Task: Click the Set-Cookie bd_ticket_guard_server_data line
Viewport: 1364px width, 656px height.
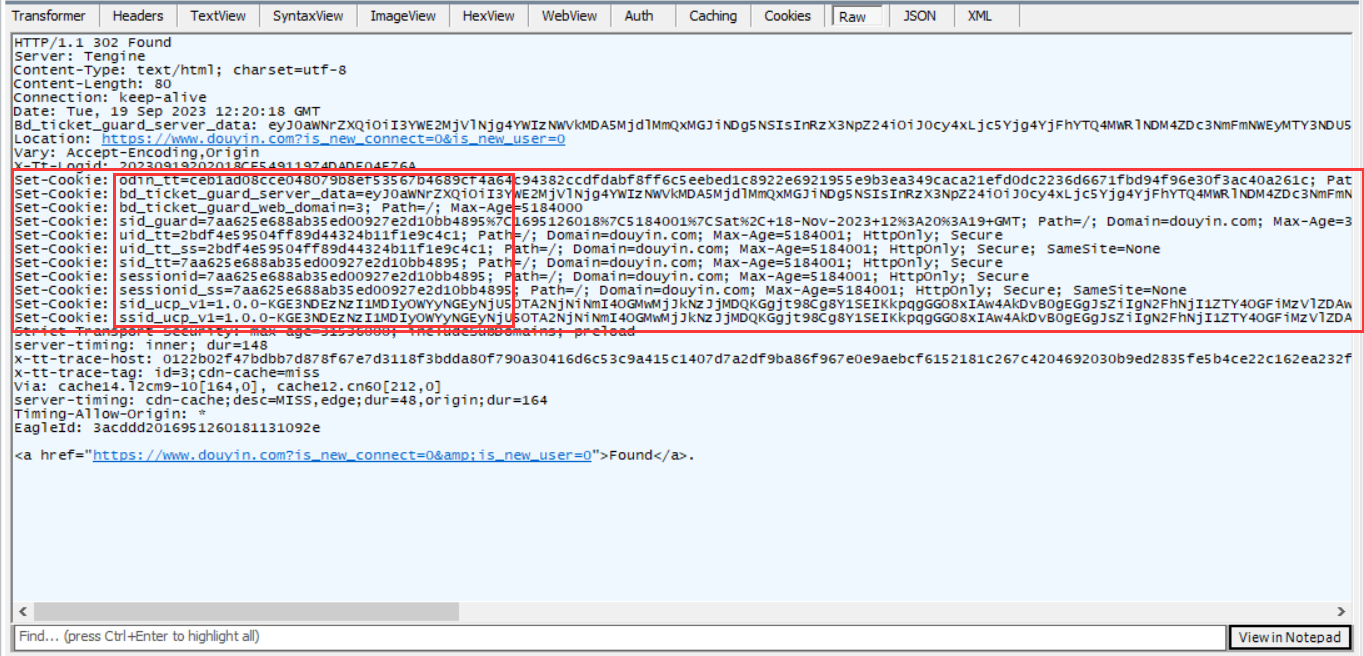Action: pos(683,194)
